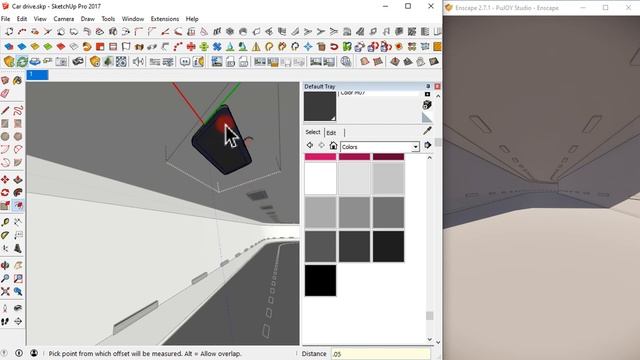The width and height of the screenshot is (640, 360).
Task: Click the highlighted Offset tool
Action: coord(18,205)
